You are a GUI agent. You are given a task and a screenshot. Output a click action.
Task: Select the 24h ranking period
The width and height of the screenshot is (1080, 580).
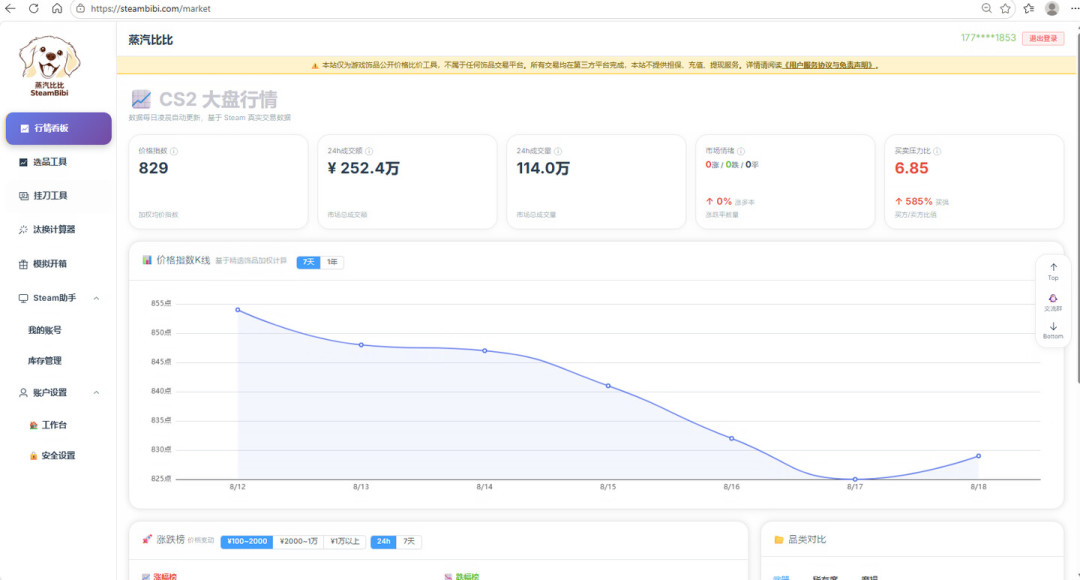(383, 541)
